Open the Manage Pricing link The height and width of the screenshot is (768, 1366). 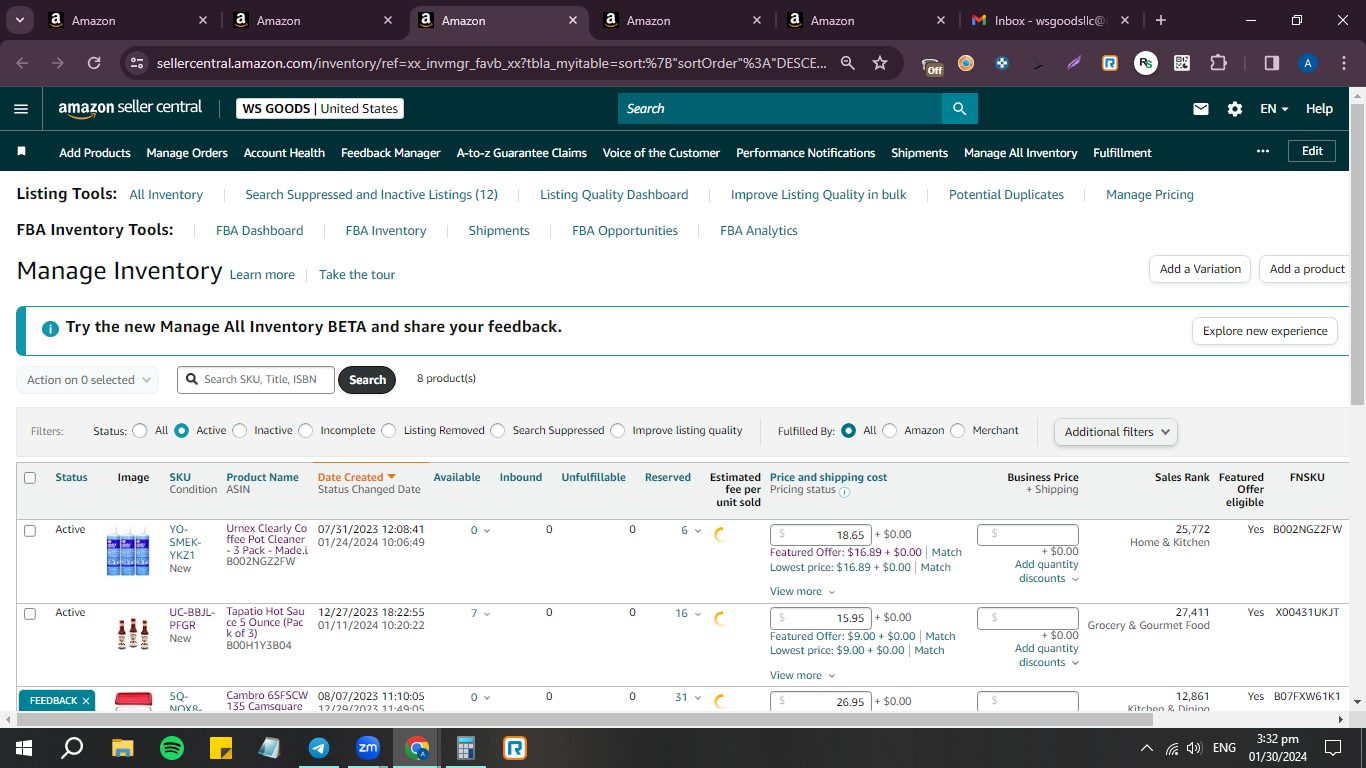[1150, 195]
